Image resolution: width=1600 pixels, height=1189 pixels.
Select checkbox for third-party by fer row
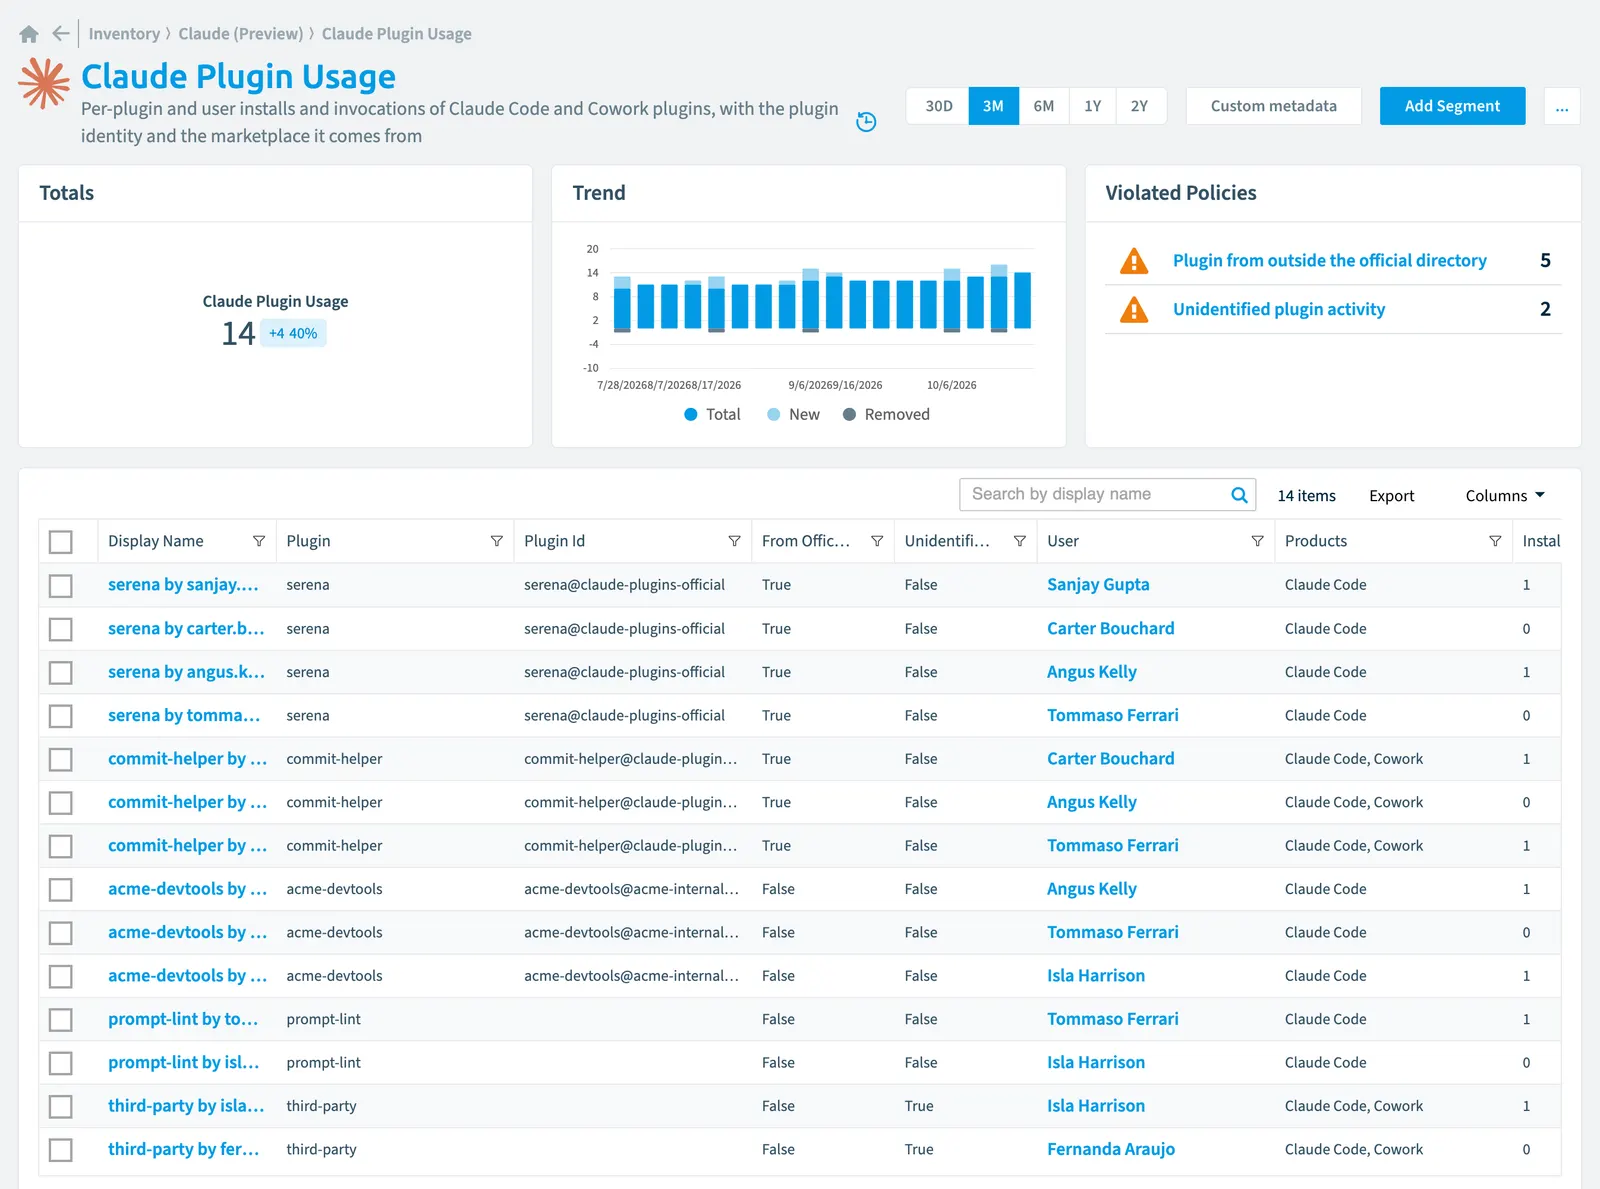(x=61, y=1150)
